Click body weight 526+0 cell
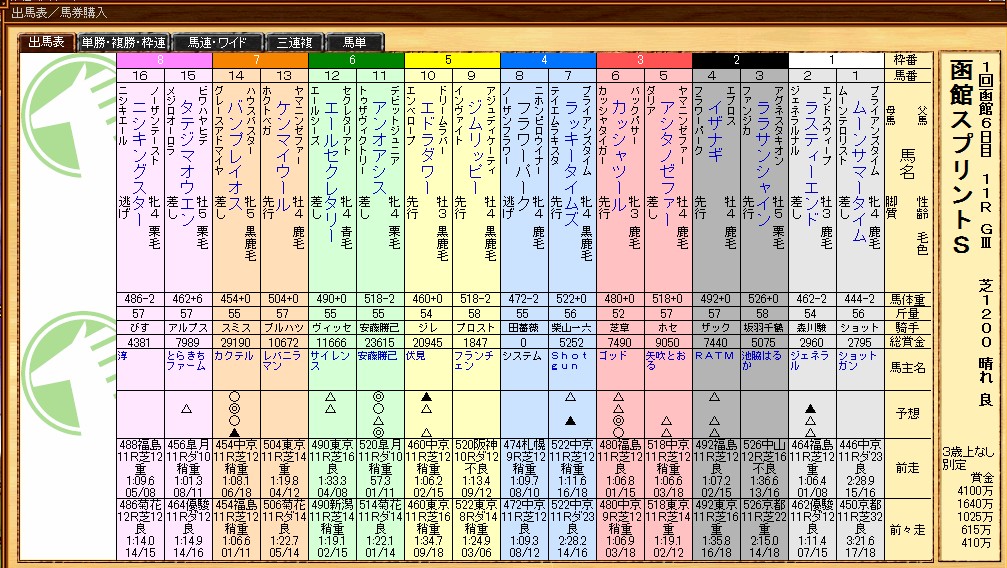Image resolution: width=1007 pixels, height=568 pixels. point(764,299)
